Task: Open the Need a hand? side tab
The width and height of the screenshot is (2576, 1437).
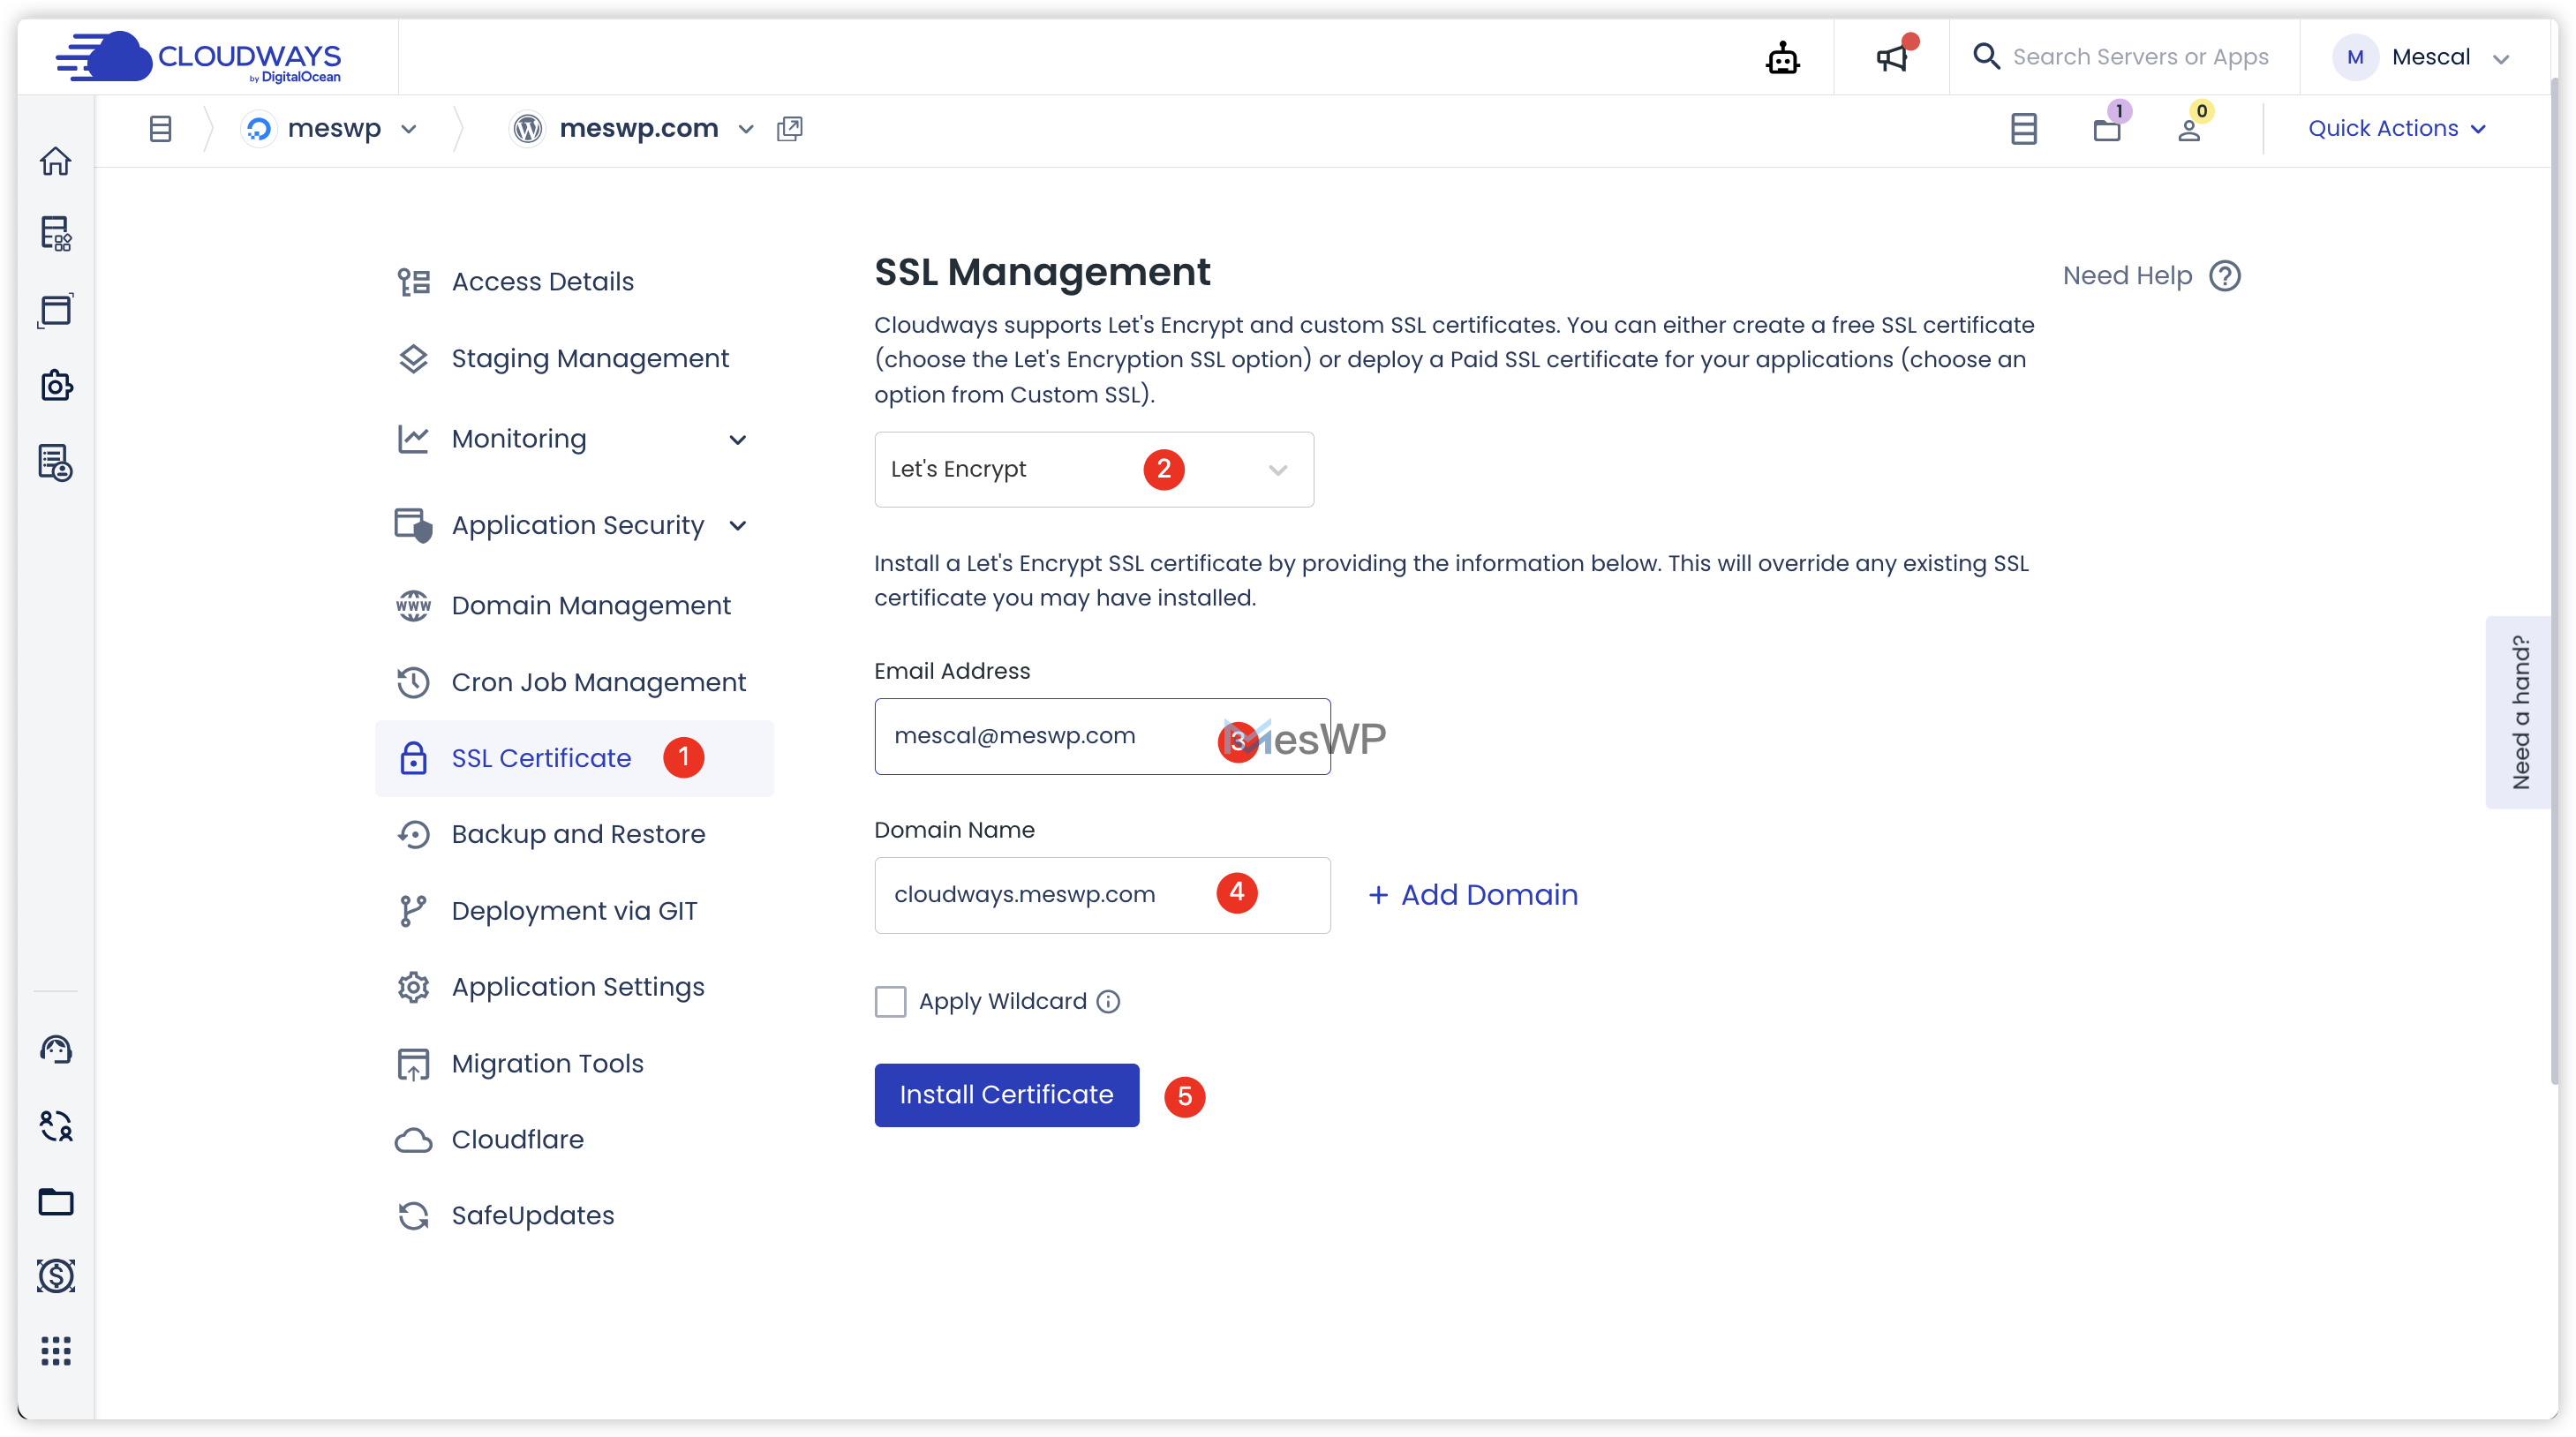Action: (2519, 713)
